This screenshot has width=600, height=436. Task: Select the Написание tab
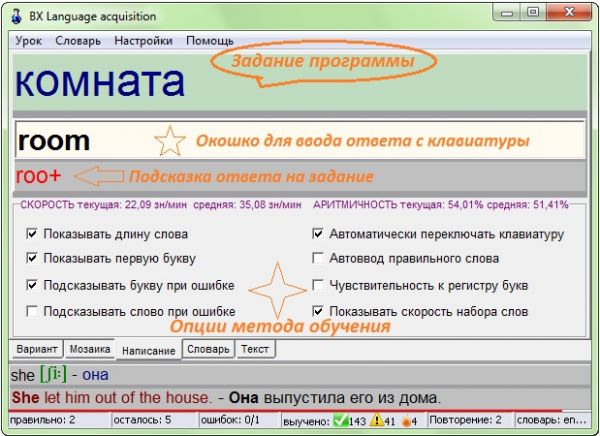click(148, 350)
